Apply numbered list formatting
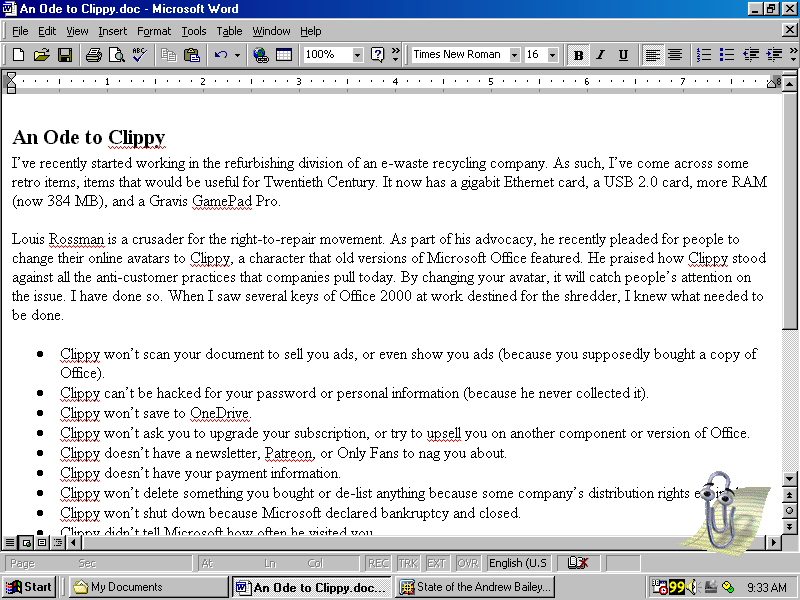Image resolution: width=800 pixels, height=600 pixels. tap(704, 55)
